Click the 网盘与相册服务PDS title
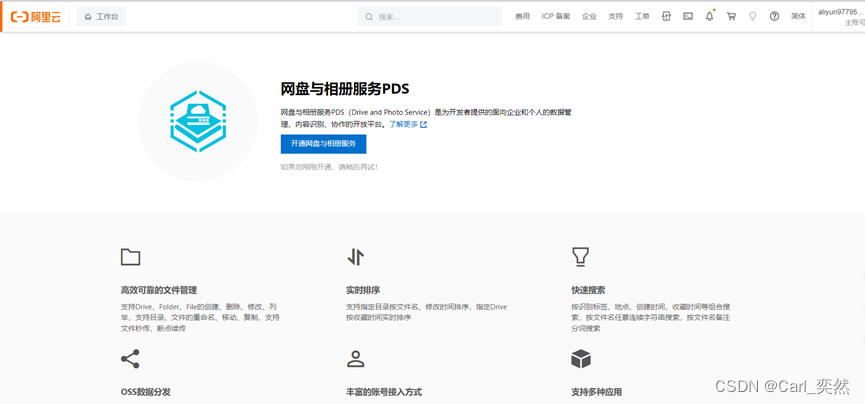The height and width of the screenshot is (404, 865). 345,89
